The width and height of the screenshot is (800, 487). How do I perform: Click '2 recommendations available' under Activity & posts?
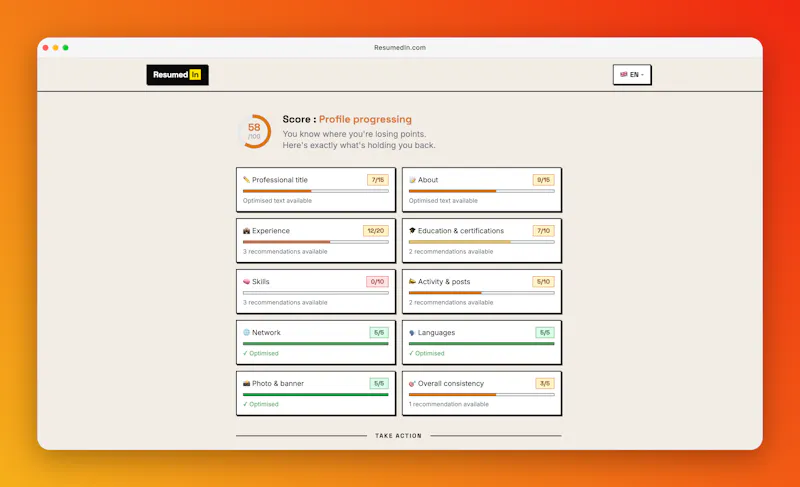pos(451,302)
